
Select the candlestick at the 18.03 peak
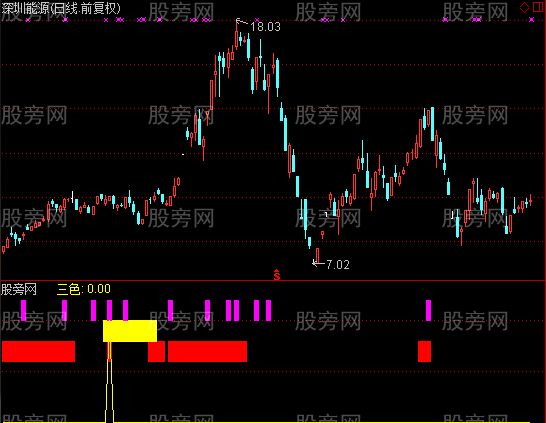click(x=237, y=35)
